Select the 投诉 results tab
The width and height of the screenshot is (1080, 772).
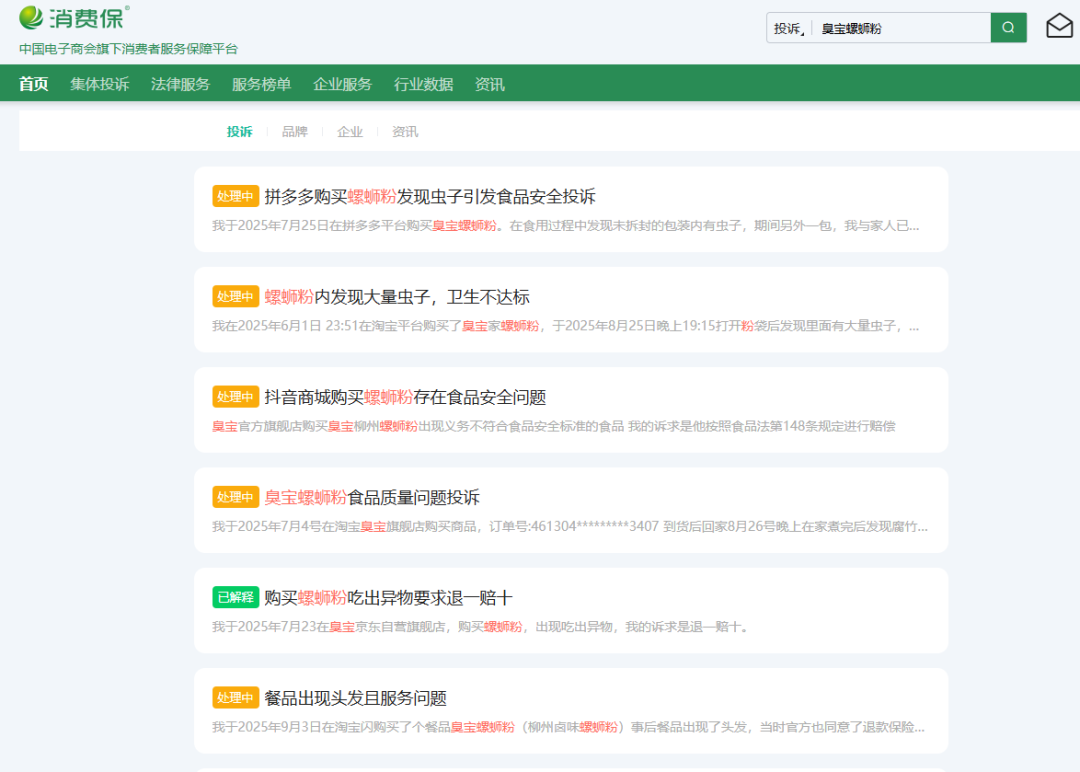pos(240,132)
